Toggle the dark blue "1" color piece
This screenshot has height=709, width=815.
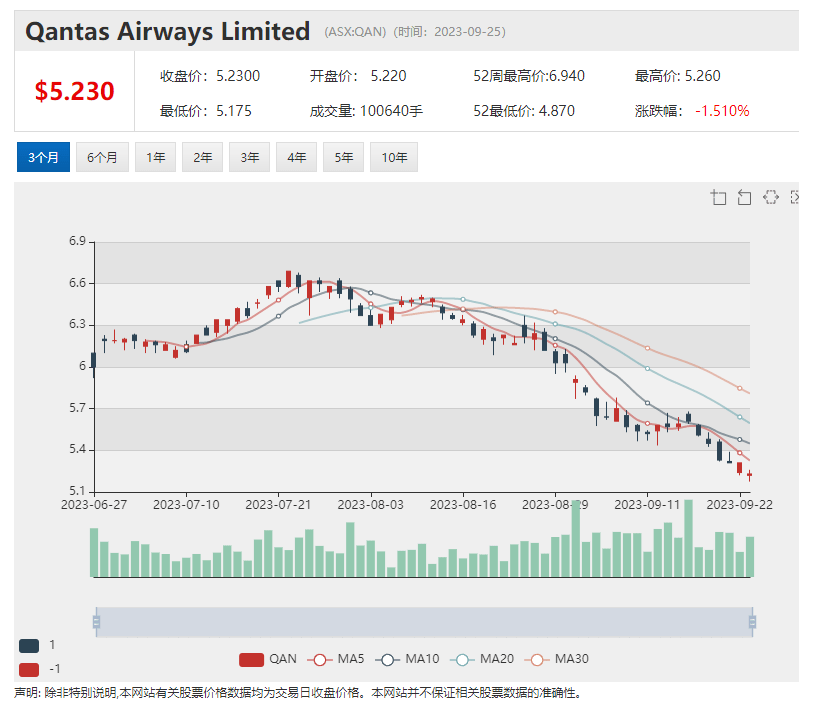pos(29,646)
